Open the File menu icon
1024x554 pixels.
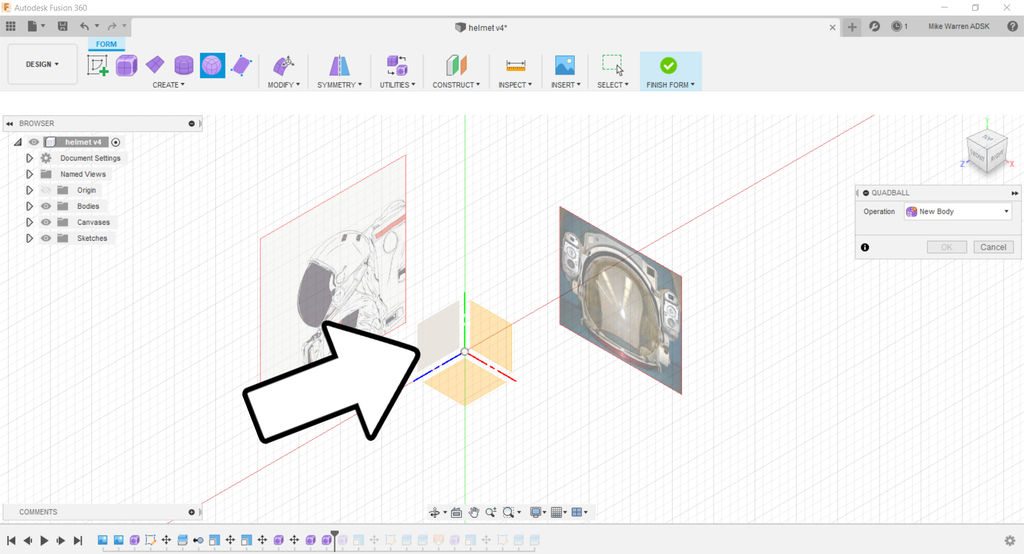(35, 26)
